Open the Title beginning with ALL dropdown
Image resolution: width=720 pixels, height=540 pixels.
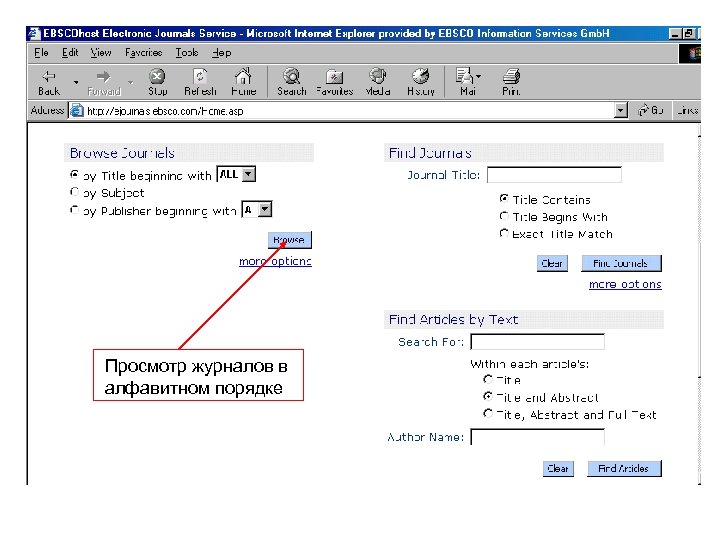(x=248, y=174)
